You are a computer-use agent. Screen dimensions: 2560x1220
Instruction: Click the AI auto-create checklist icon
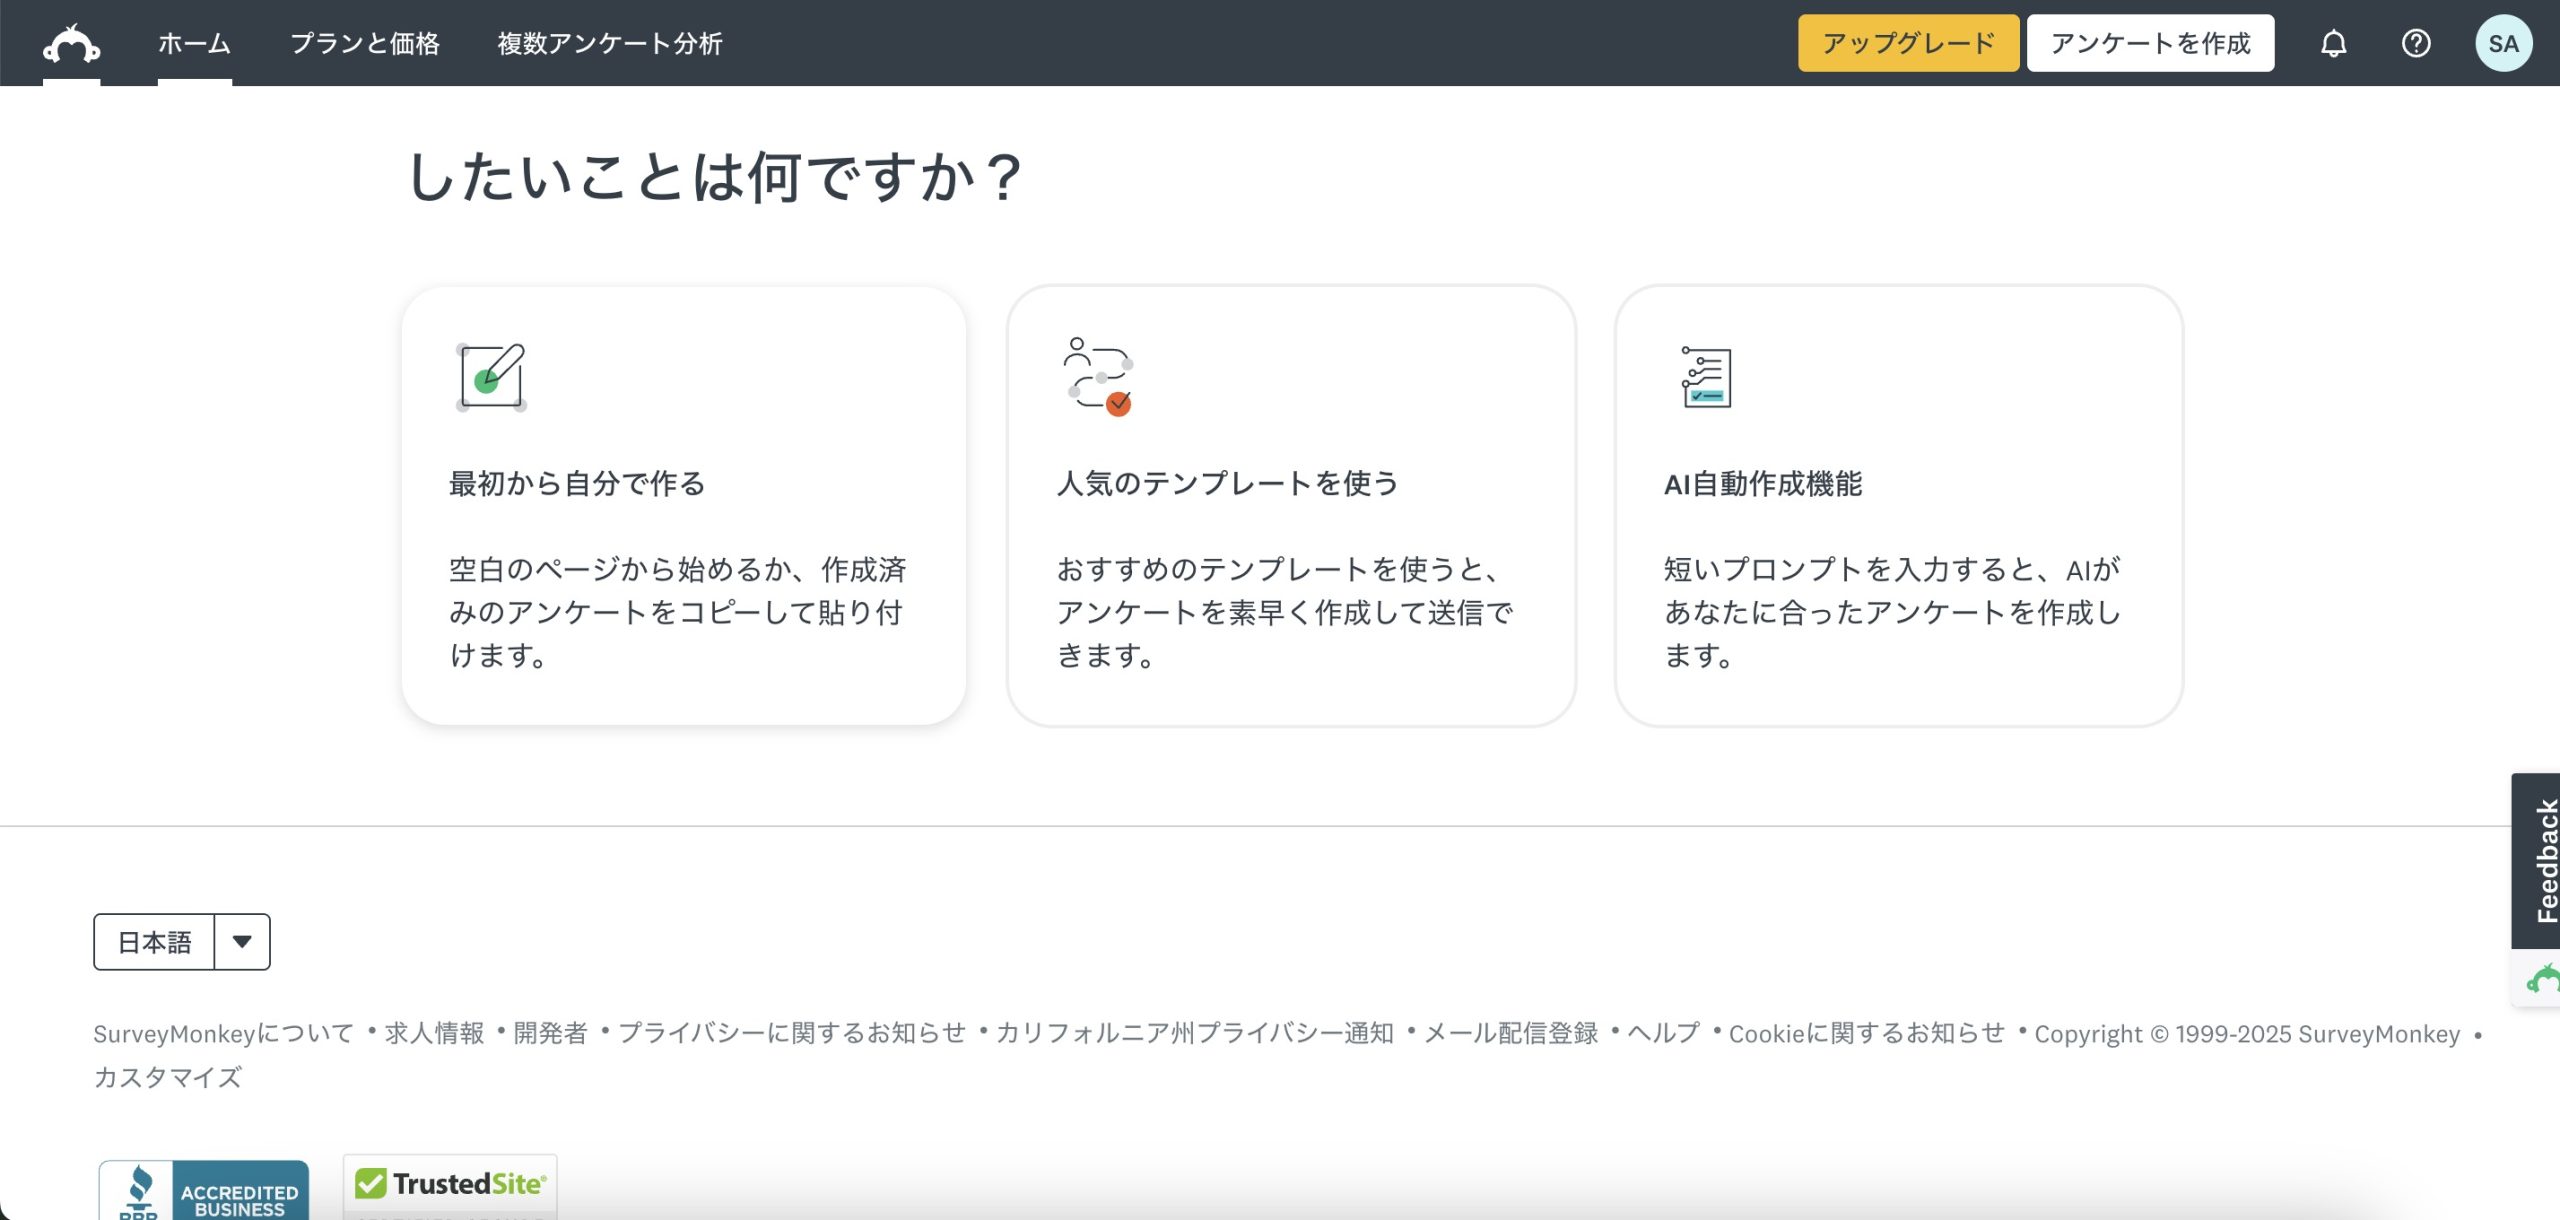coord(1706,377)
